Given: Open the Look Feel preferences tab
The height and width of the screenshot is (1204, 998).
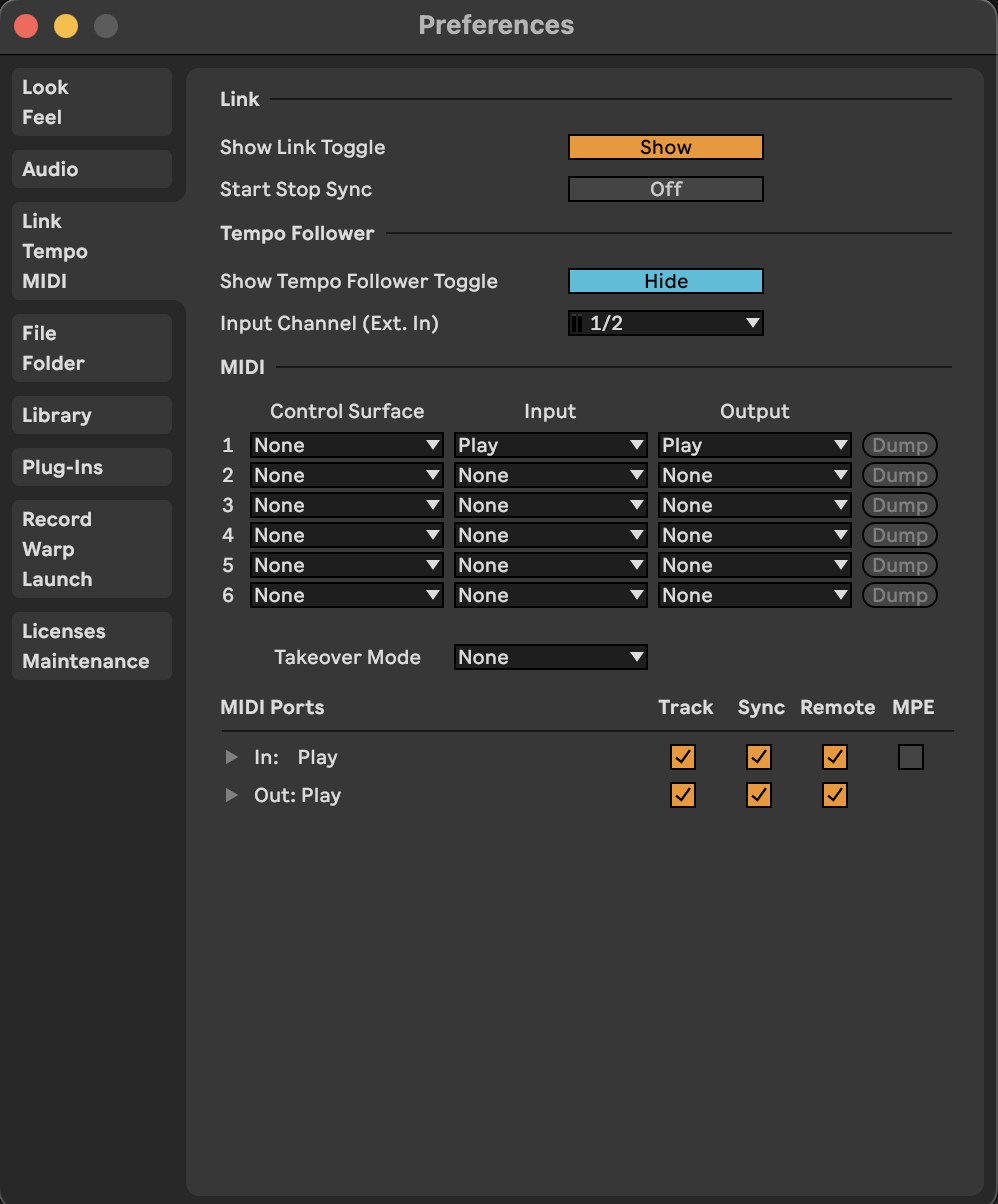Looking at the screenshot, I should pyautogui.click(x=91, y=102).
